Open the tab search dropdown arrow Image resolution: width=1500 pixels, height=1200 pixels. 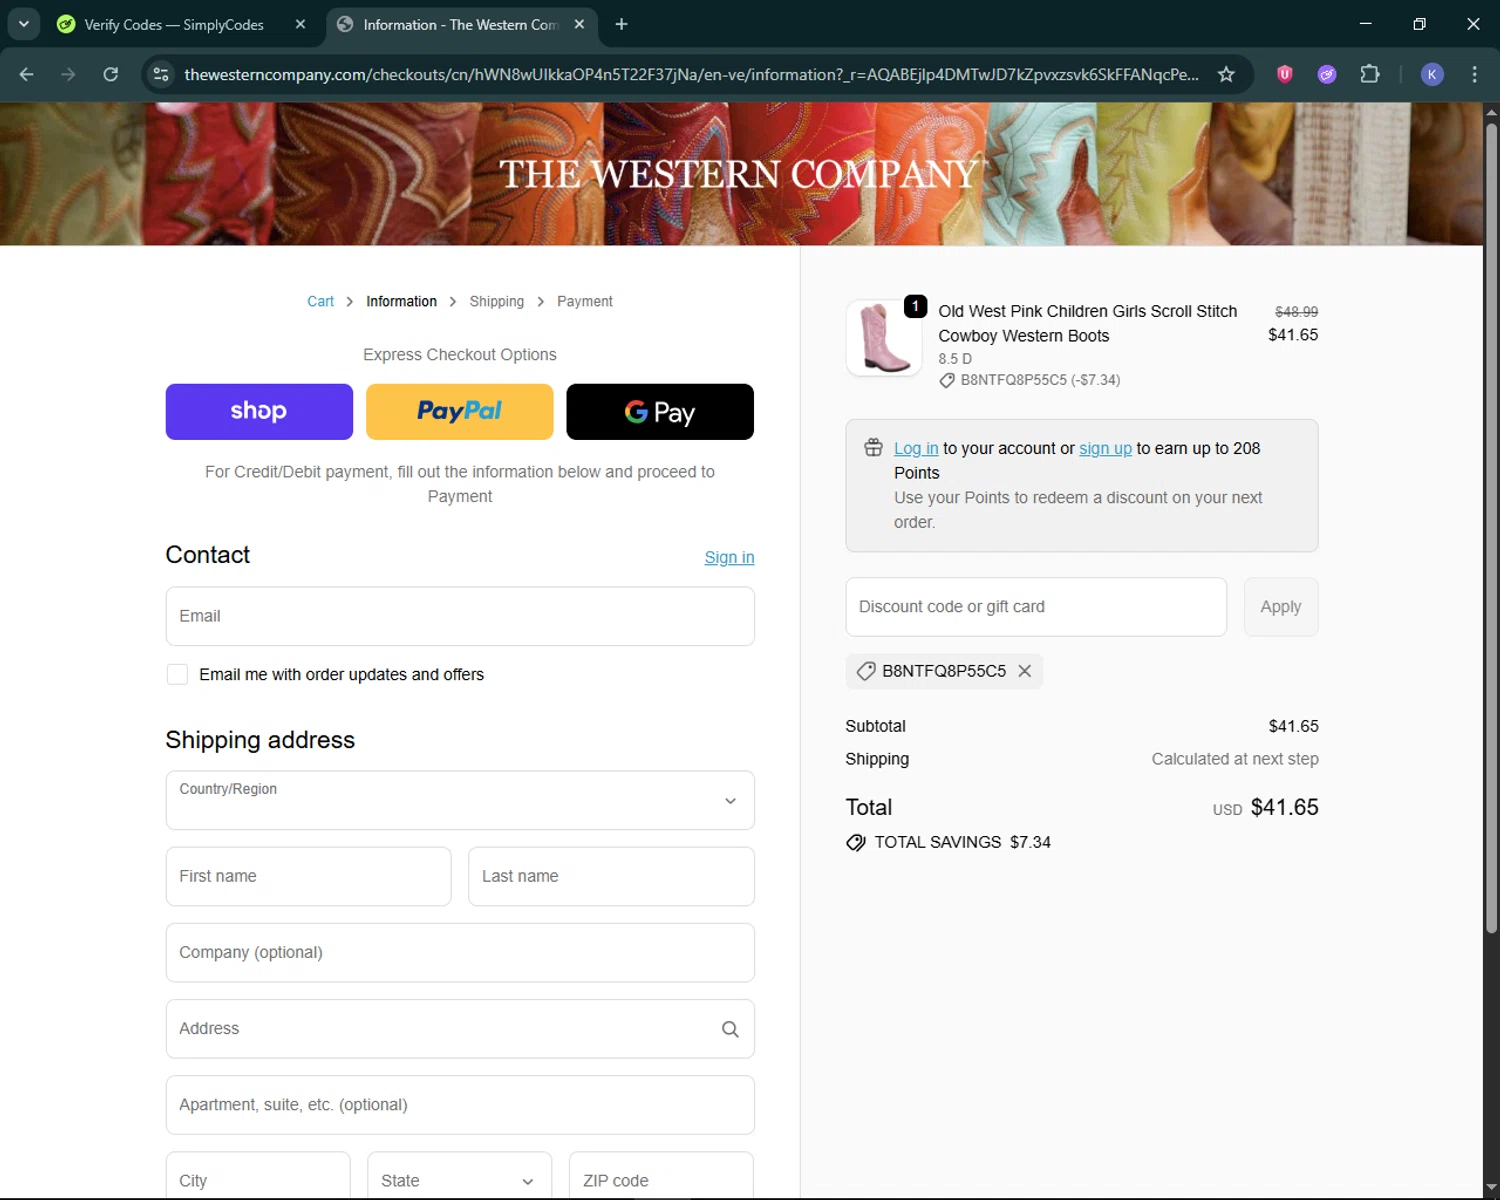(x=23, y=24)
